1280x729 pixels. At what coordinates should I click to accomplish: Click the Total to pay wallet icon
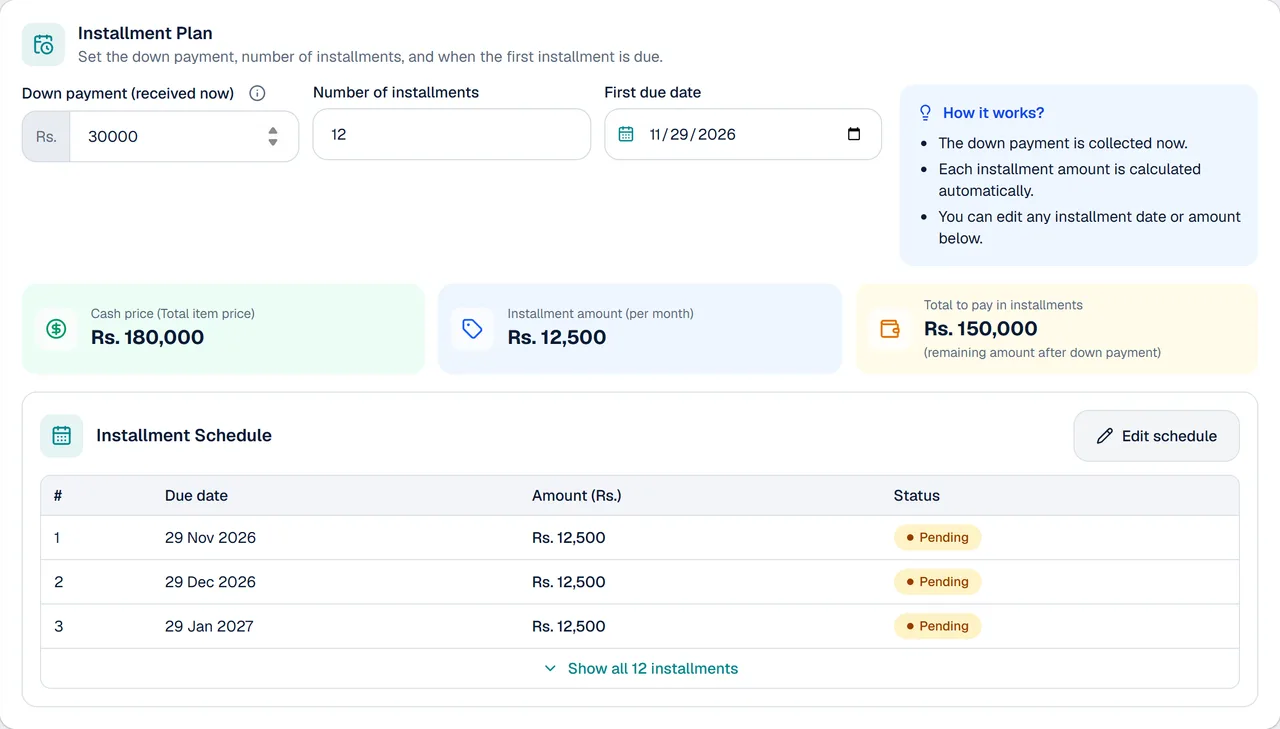pyautogui.click(x=889, y=328)
